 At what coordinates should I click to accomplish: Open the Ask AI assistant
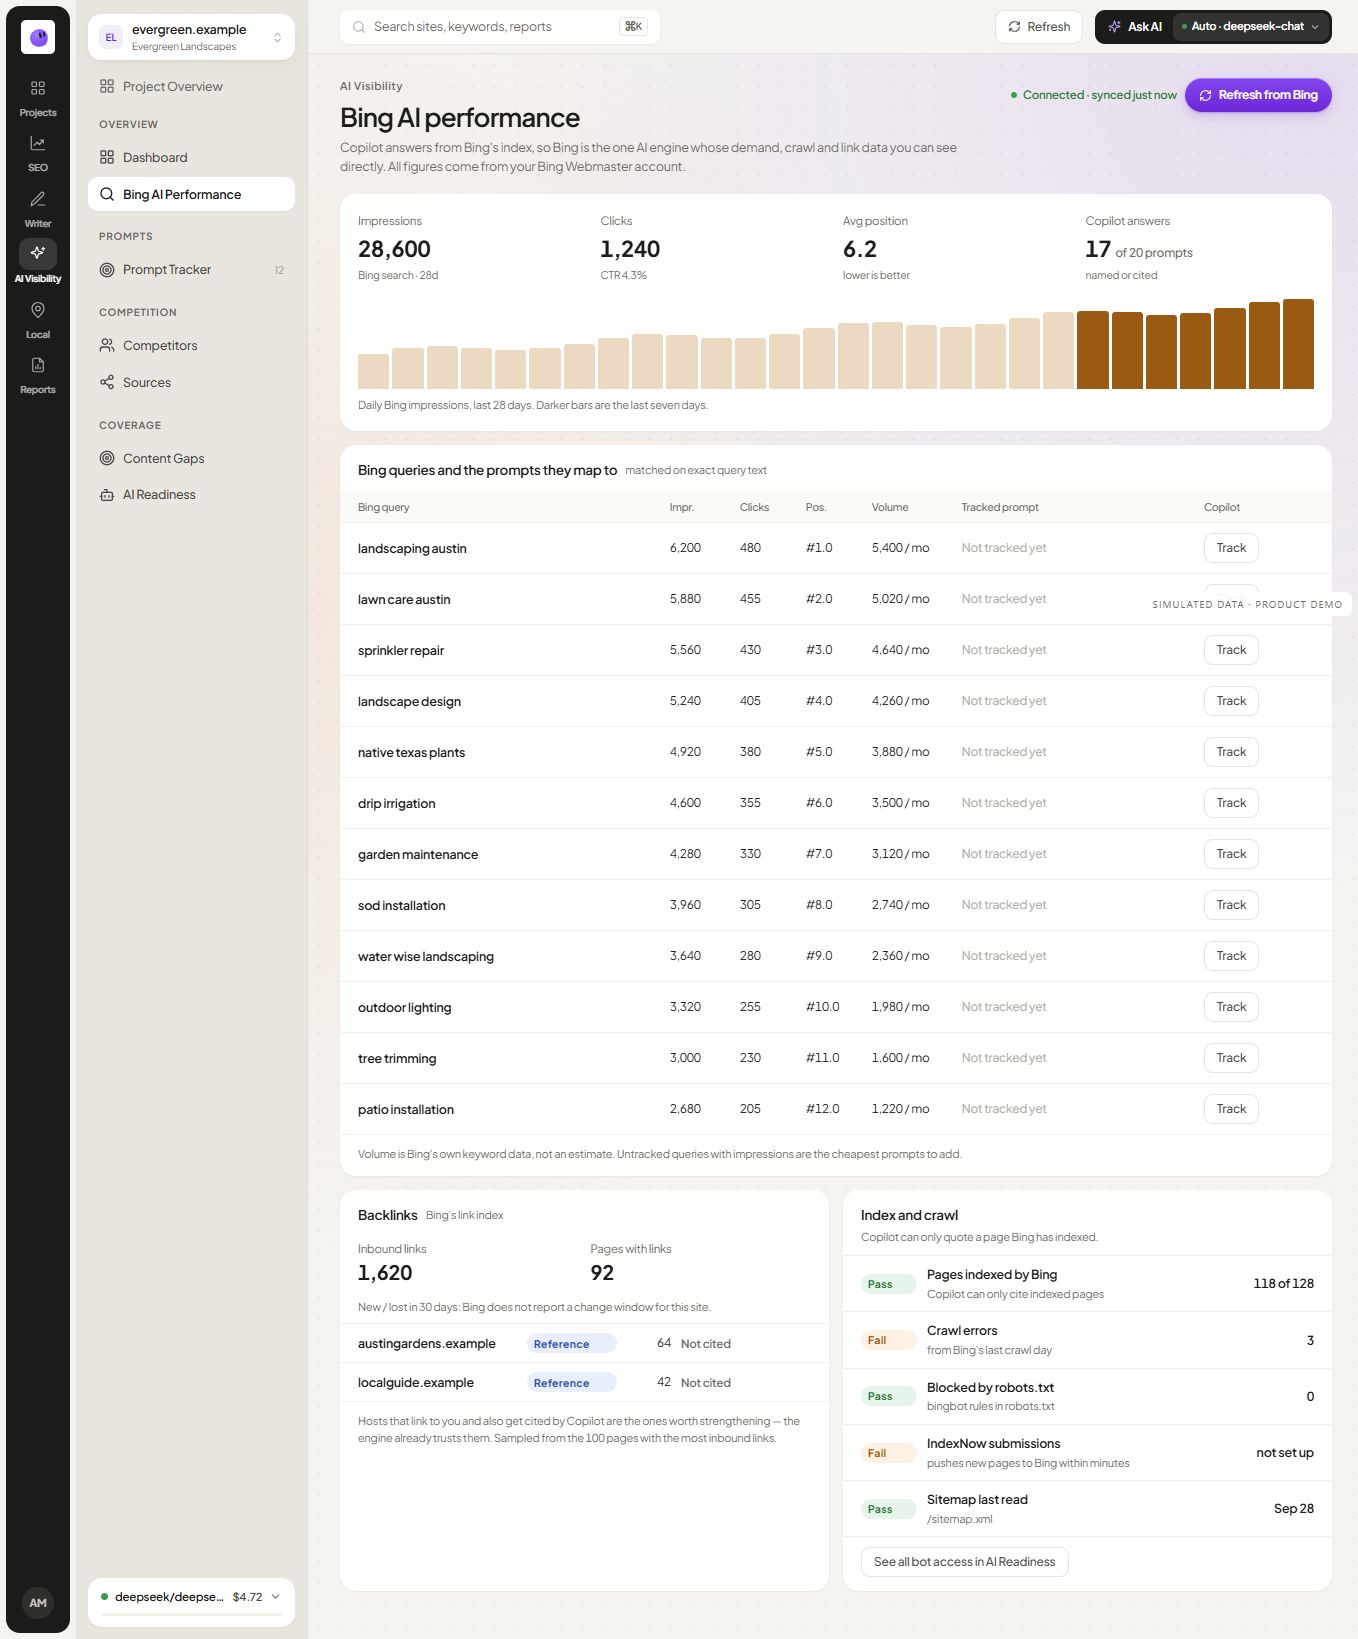(1135, 27)
